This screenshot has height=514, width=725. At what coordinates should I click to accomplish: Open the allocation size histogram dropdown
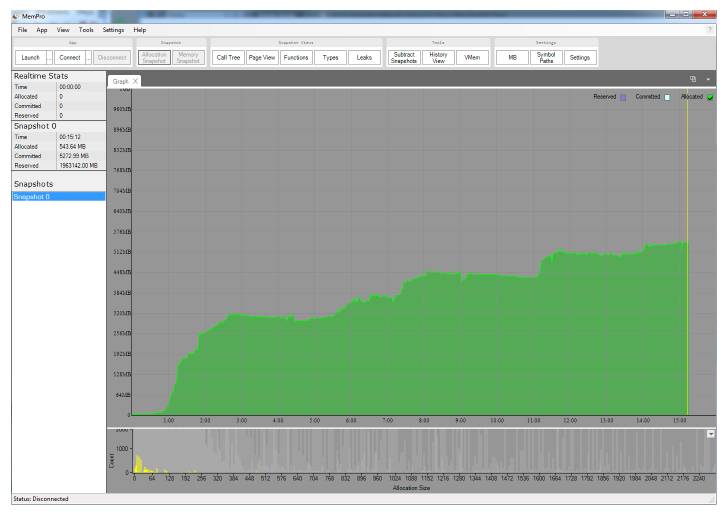click(711, 434)
